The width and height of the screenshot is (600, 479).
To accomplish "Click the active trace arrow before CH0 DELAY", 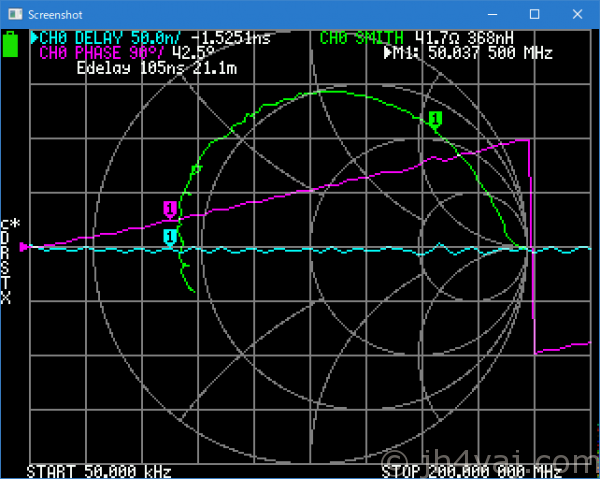I will click(x=34, y=38).
